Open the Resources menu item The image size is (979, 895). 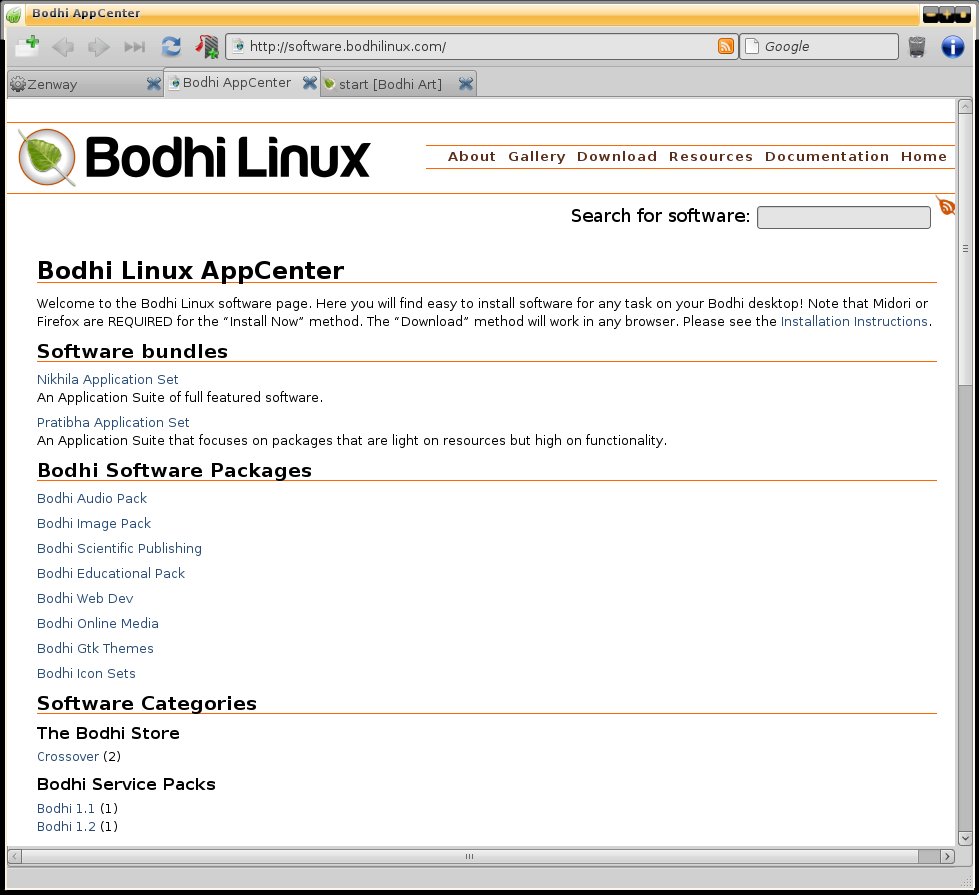point(711,157)
